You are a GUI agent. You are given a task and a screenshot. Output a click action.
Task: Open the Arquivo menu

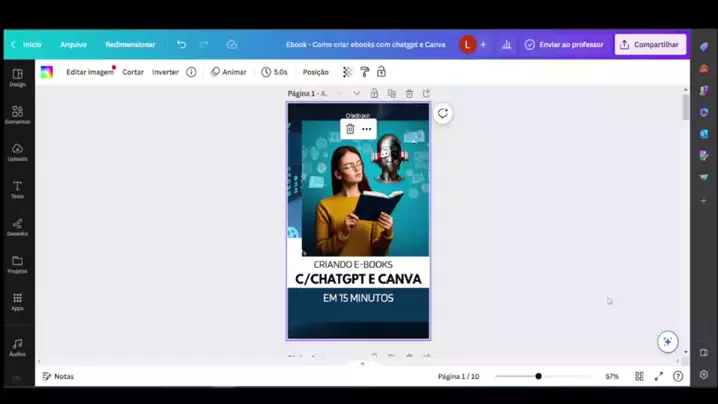tap(73, 44)
